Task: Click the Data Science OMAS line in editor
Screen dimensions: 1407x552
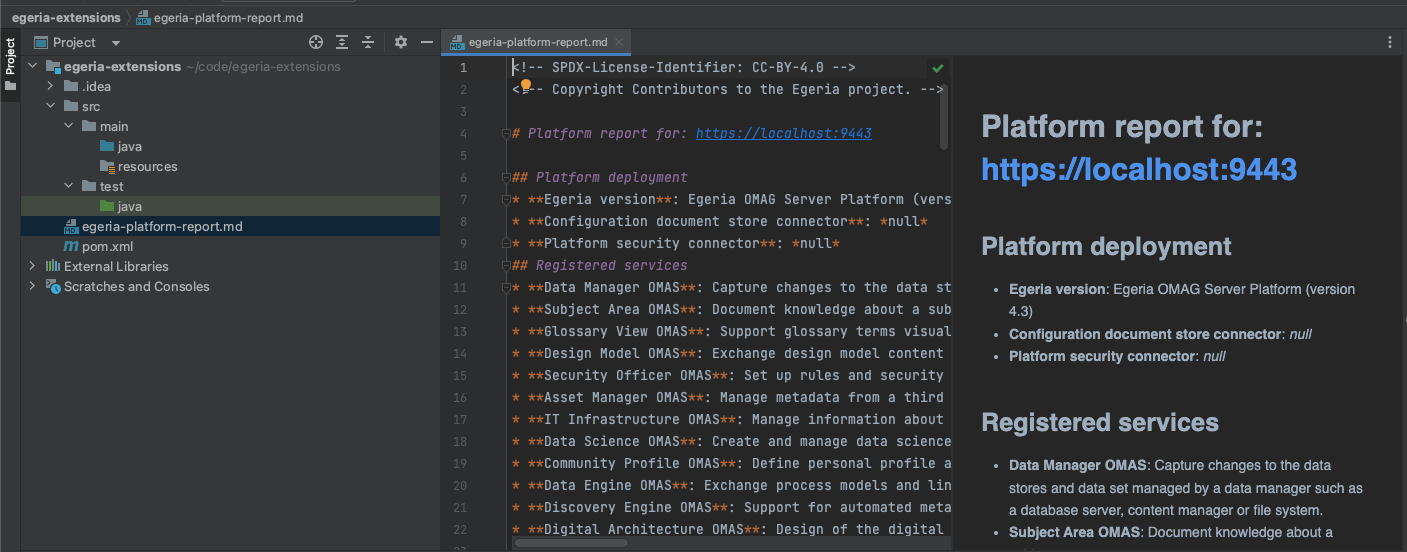Action: pyautogui.click(x=732, y=441)
